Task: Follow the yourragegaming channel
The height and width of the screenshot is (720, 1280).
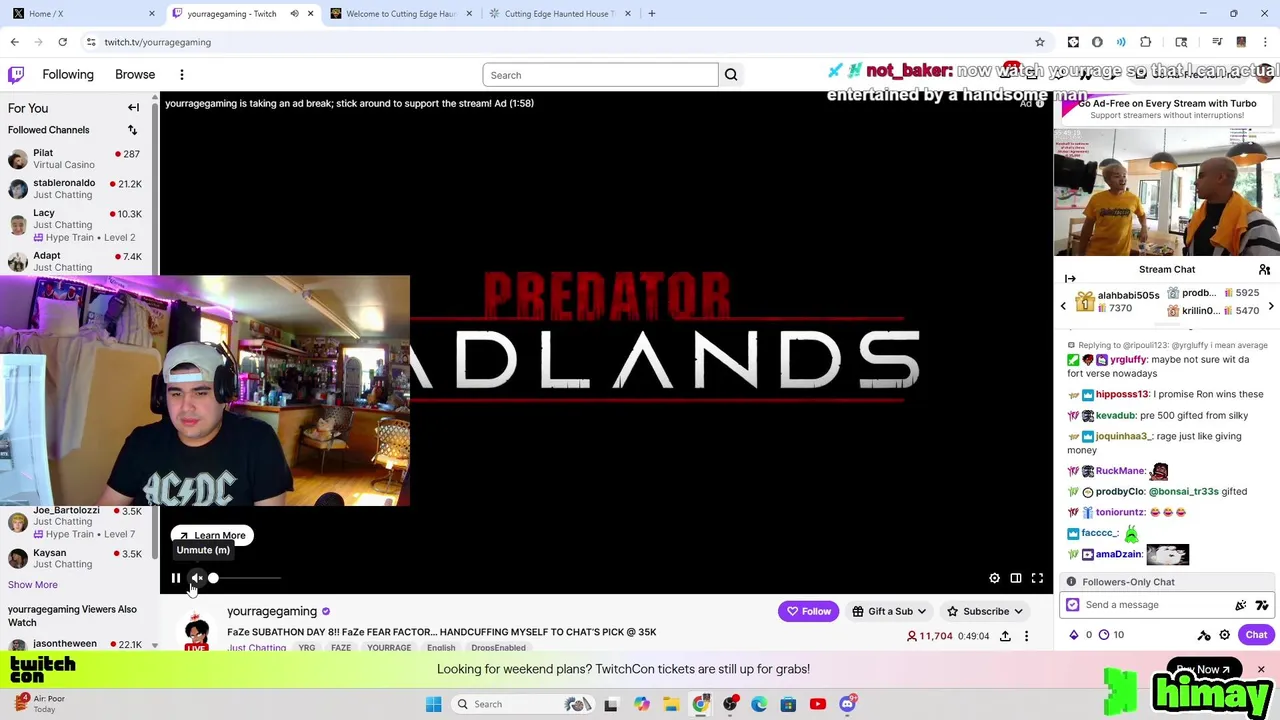Action: pos(809,611)
